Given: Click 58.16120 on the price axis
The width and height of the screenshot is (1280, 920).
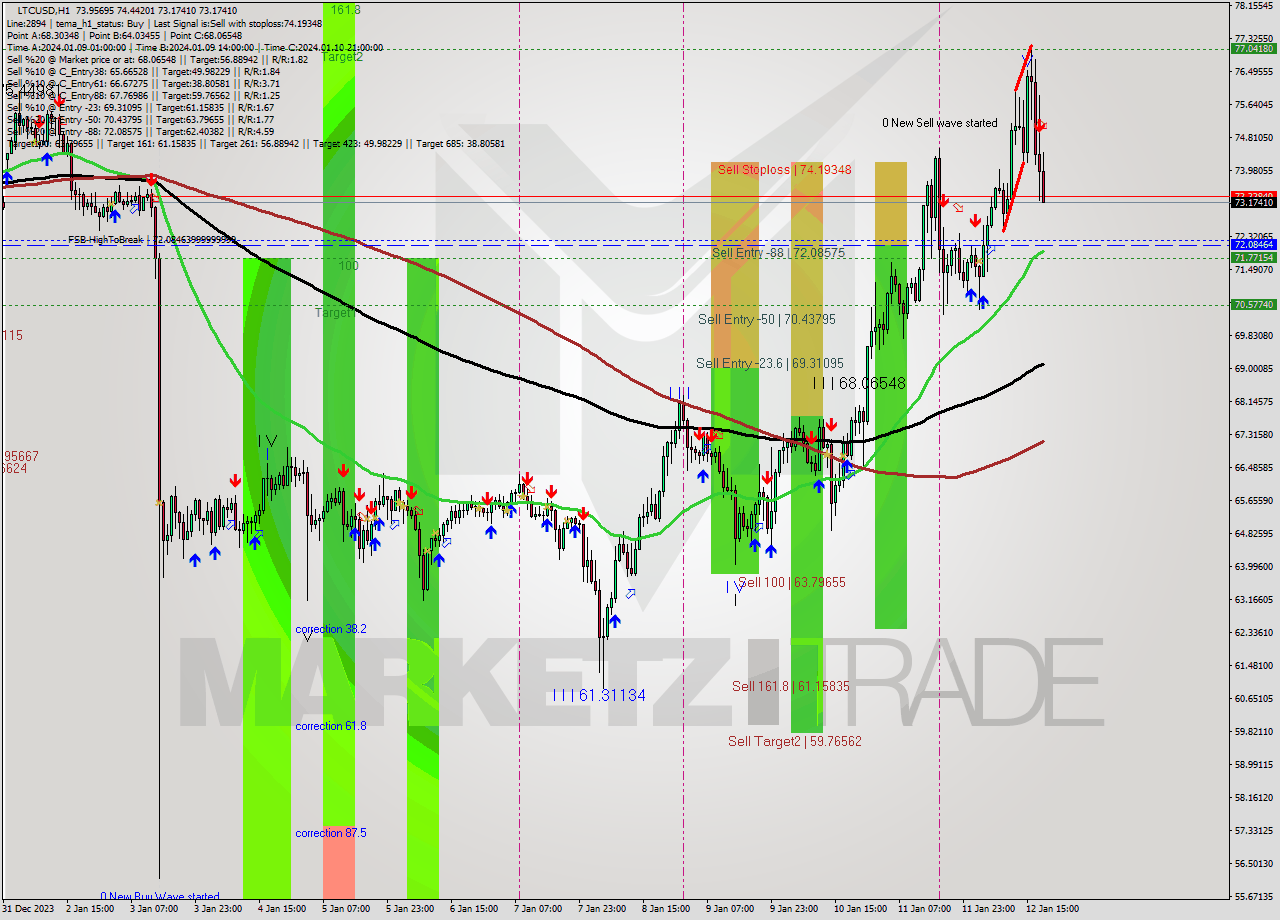Looking at the screenshot, I should pyautogui.click(x=1253, y=798).
